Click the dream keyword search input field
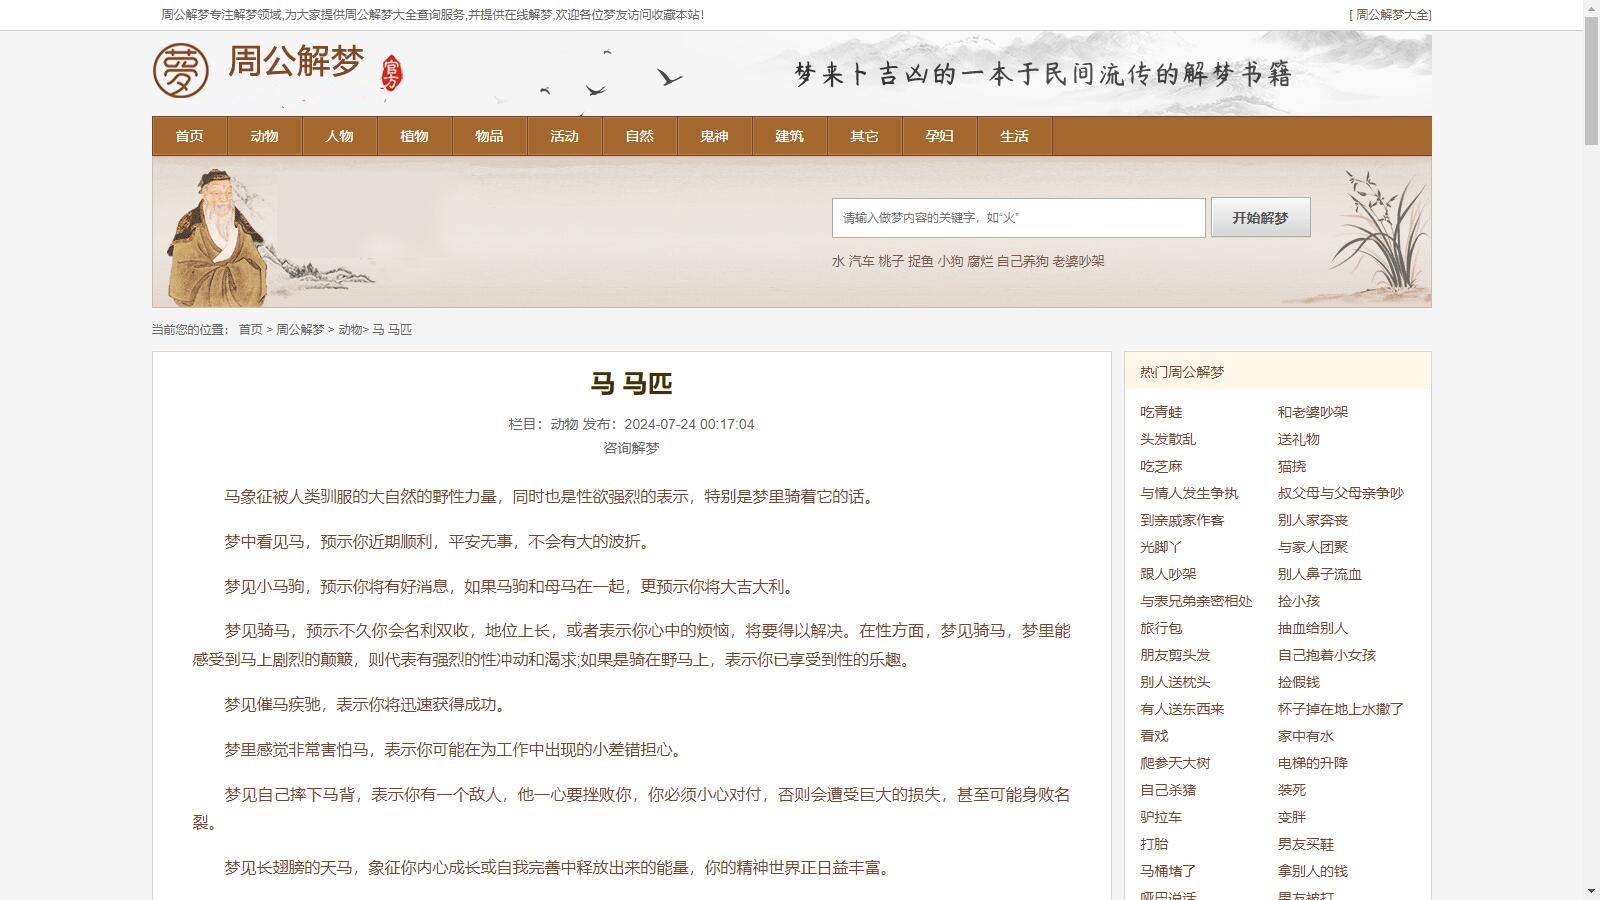This screenshot has height=900, width=1600. (x=1018, y=217)
